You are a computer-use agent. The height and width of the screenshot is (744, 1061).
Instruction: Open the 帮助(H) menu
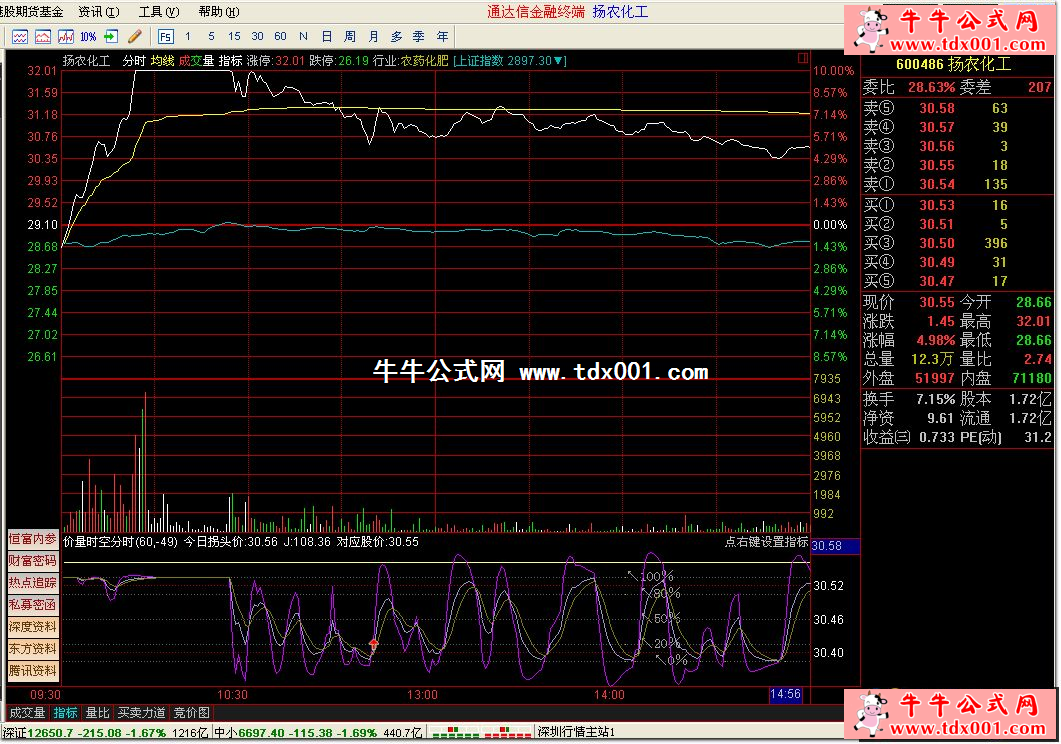pyautogui.click(x=219, y=11)
